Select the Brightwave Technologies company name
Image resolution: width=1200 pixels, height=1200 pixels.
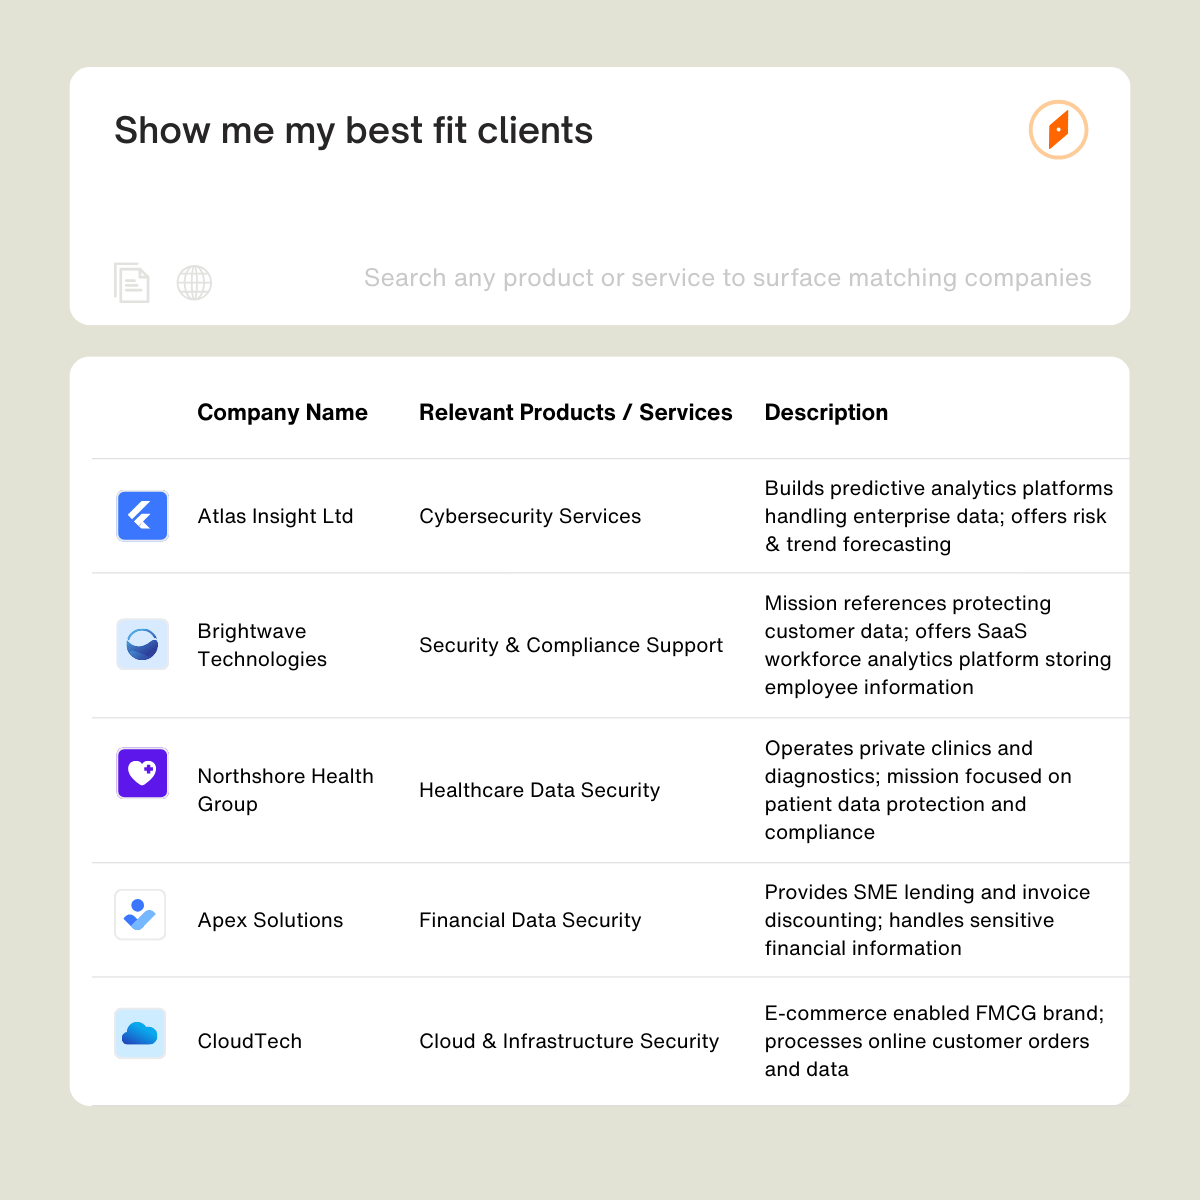pos(262,645)
